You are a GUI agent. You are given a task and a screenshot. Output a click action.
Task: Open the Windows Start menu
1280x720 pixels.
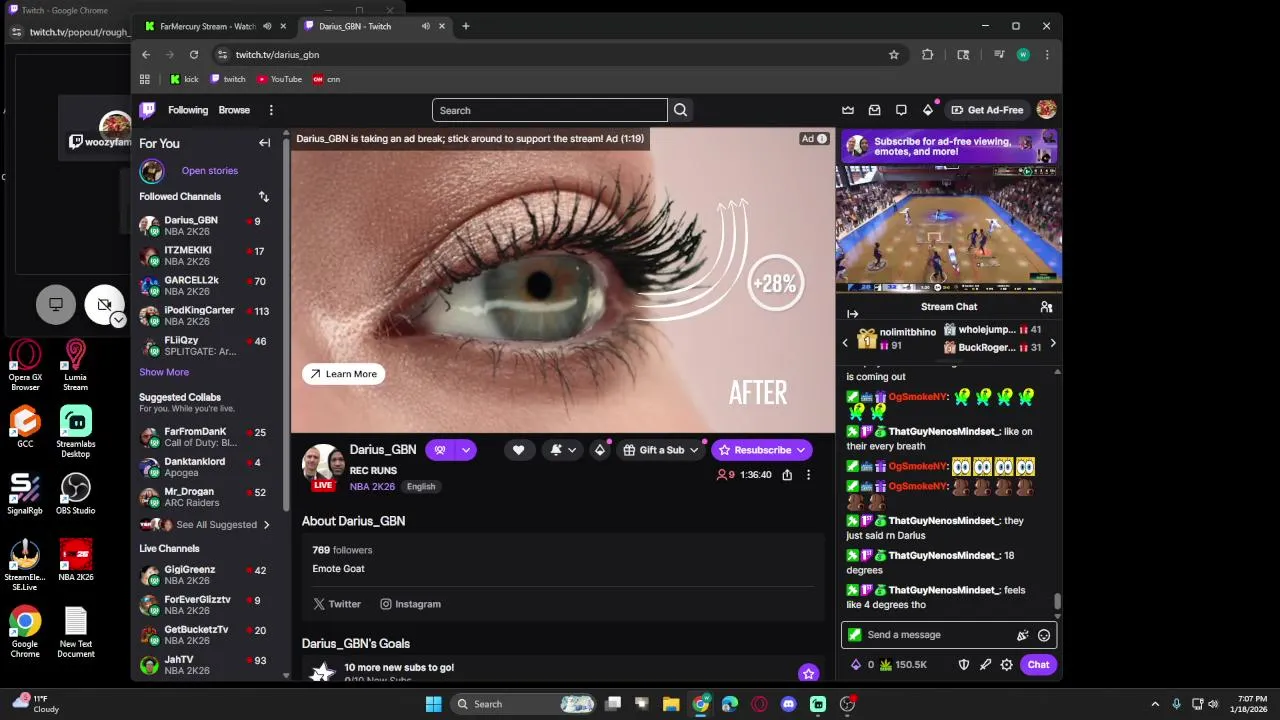tap(433, 704)
